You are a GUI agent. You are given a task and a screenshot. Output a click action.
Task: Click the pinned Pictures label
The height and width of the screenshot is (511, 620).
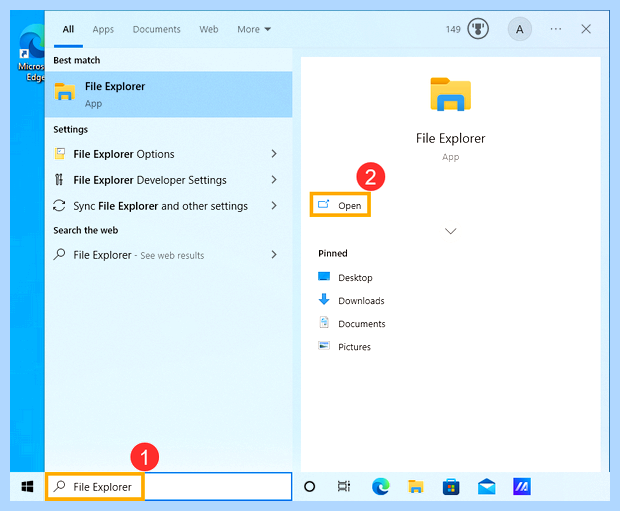click(x=354, y=346)
